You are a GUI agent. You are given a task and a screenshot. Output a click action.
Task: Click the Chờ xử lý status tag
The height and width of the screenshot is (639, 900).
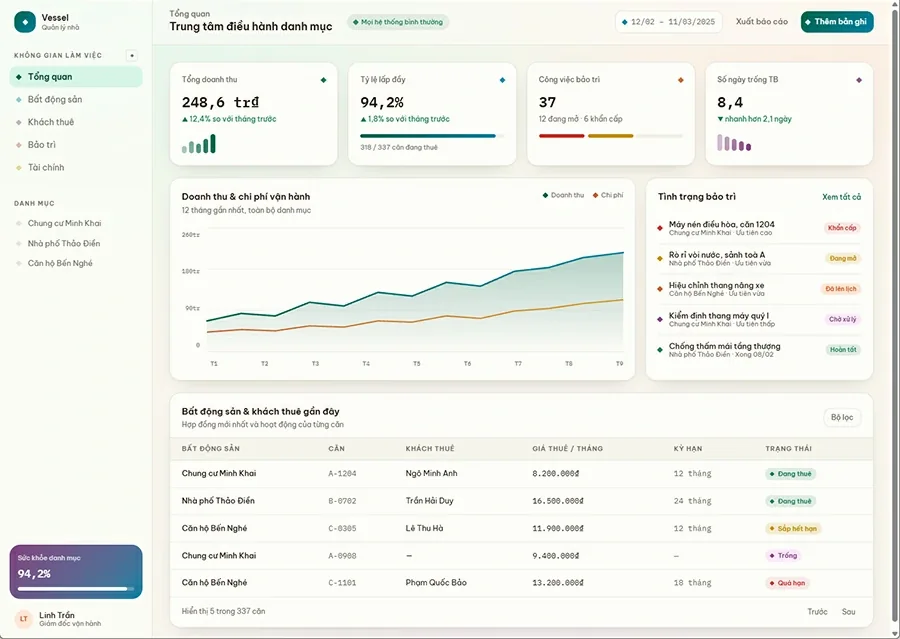[x=842, y=319]
